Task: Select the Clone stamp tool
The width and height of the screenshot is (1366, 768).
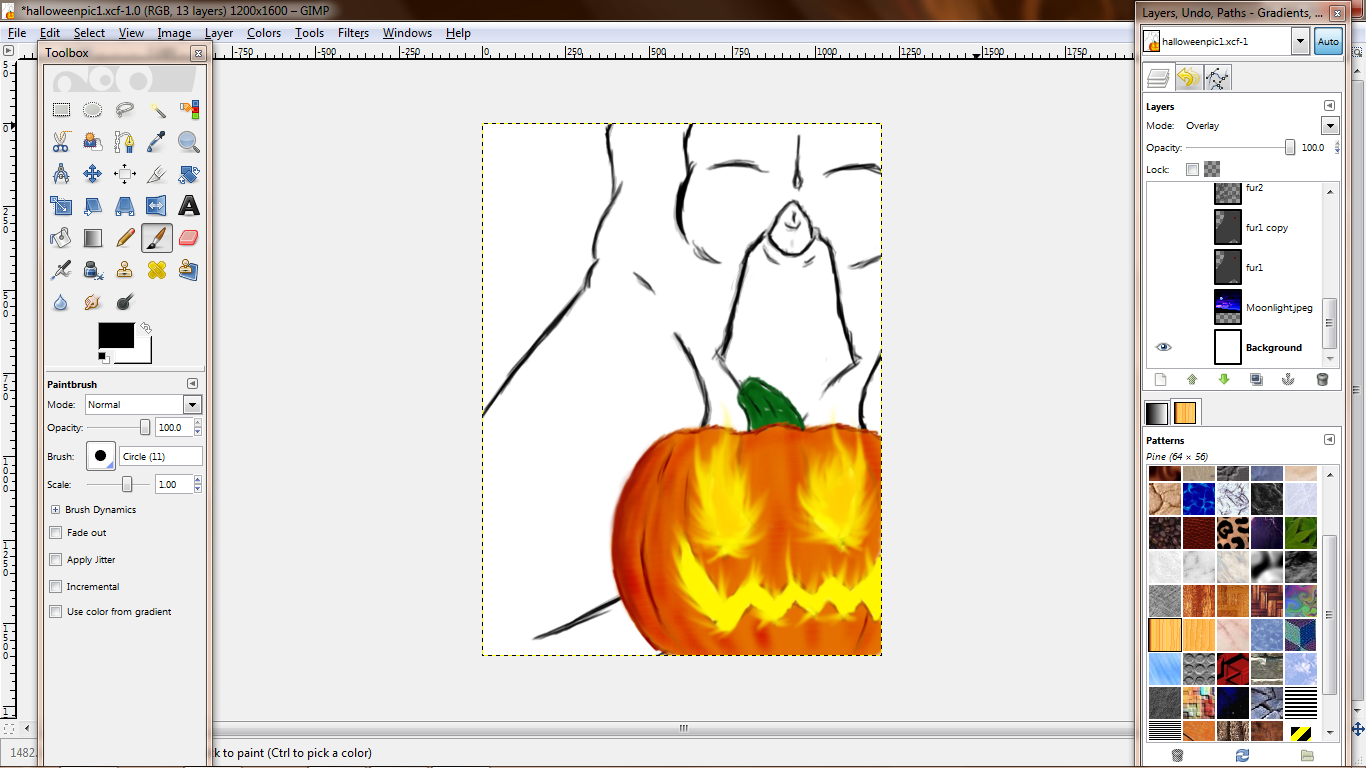Action: [125, 270]
